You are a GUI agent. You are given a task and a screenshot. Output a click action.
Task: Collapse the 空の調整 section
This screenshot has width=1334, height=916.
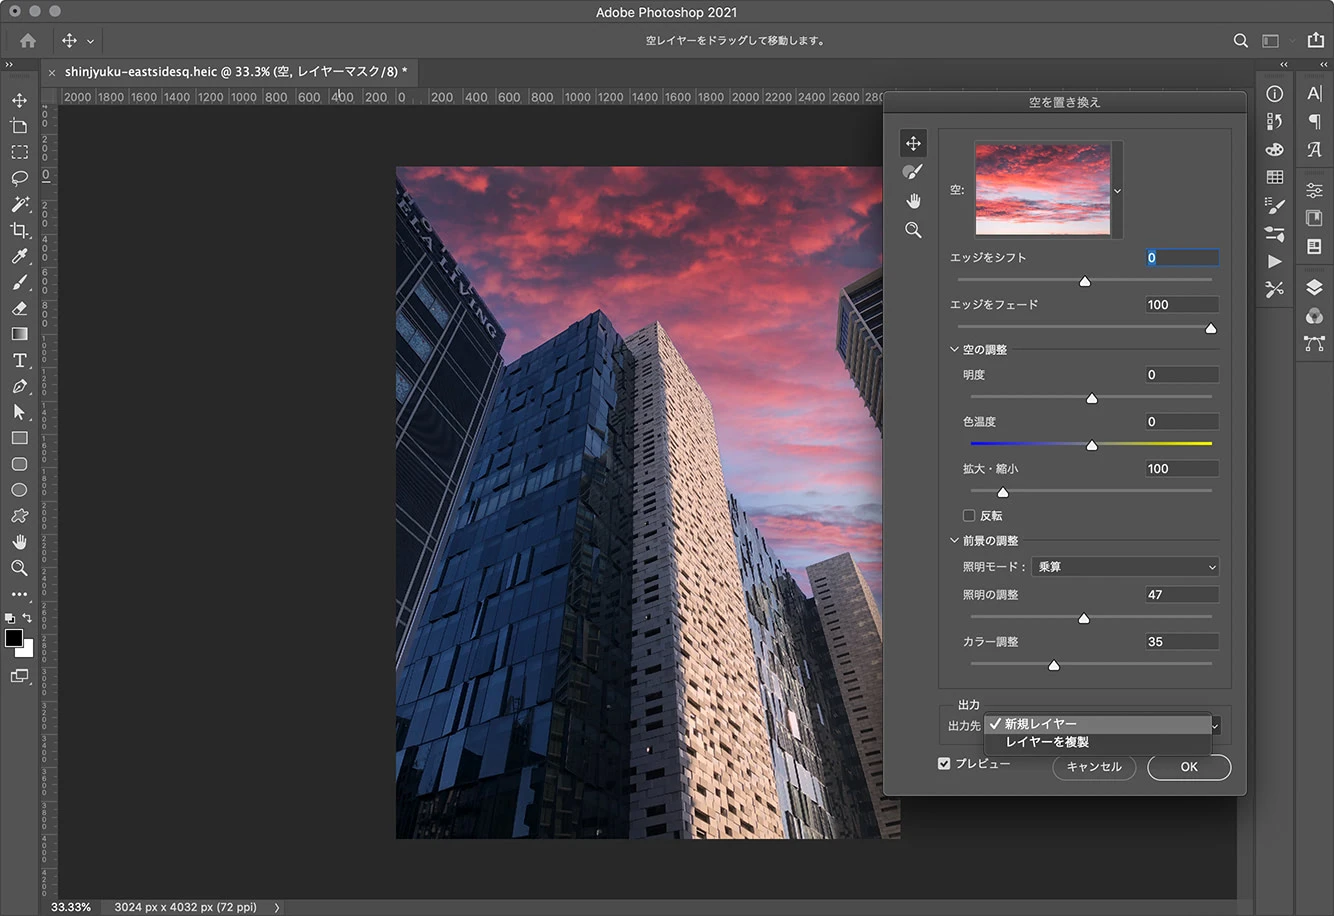point(955,350)
